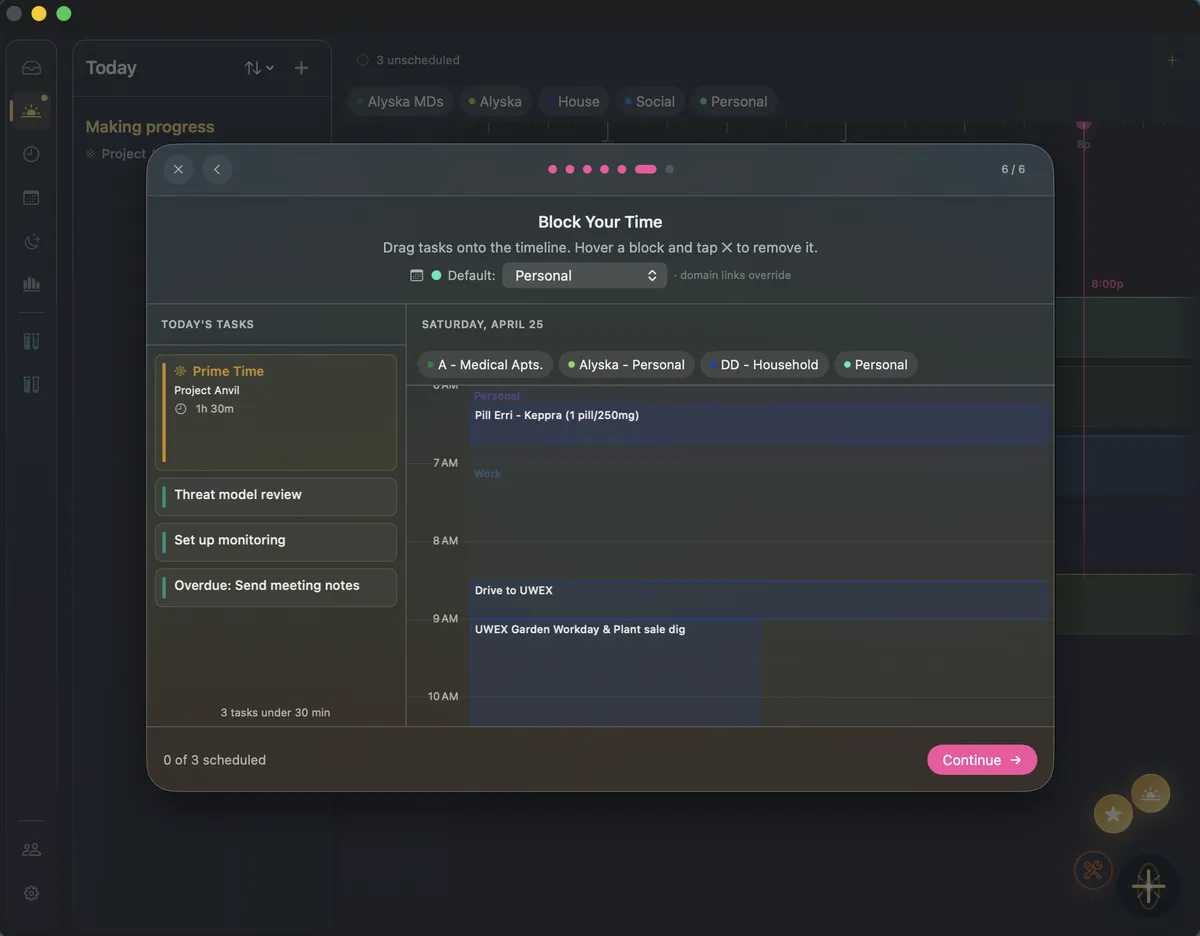Open the calendar view from the sidebar
Viewport: 1200px width, 936px height.
click(31, 197)
